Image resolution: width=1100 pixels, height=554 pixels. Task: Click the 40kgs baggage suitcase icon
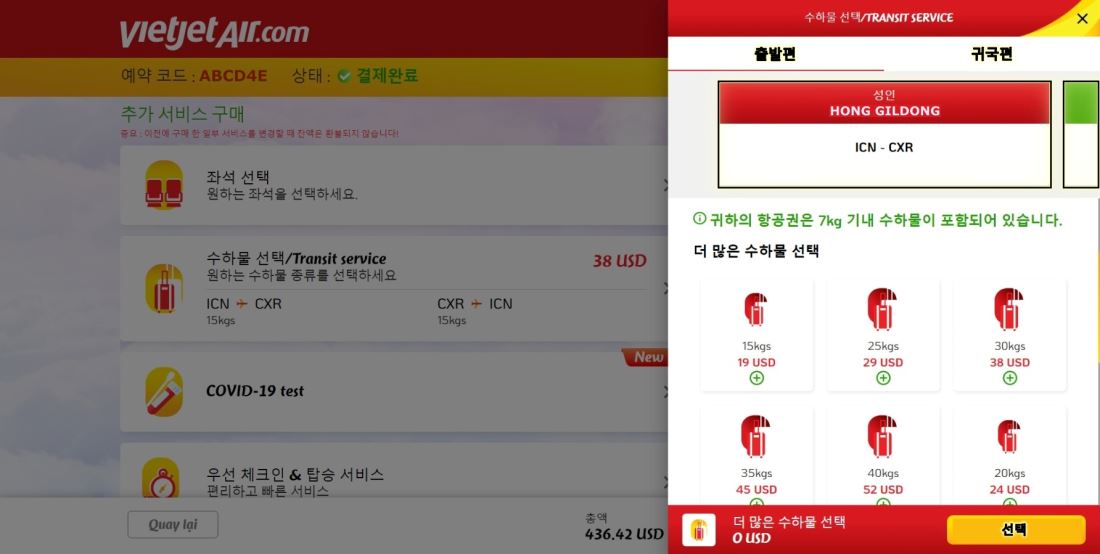[x=882, y=436]
